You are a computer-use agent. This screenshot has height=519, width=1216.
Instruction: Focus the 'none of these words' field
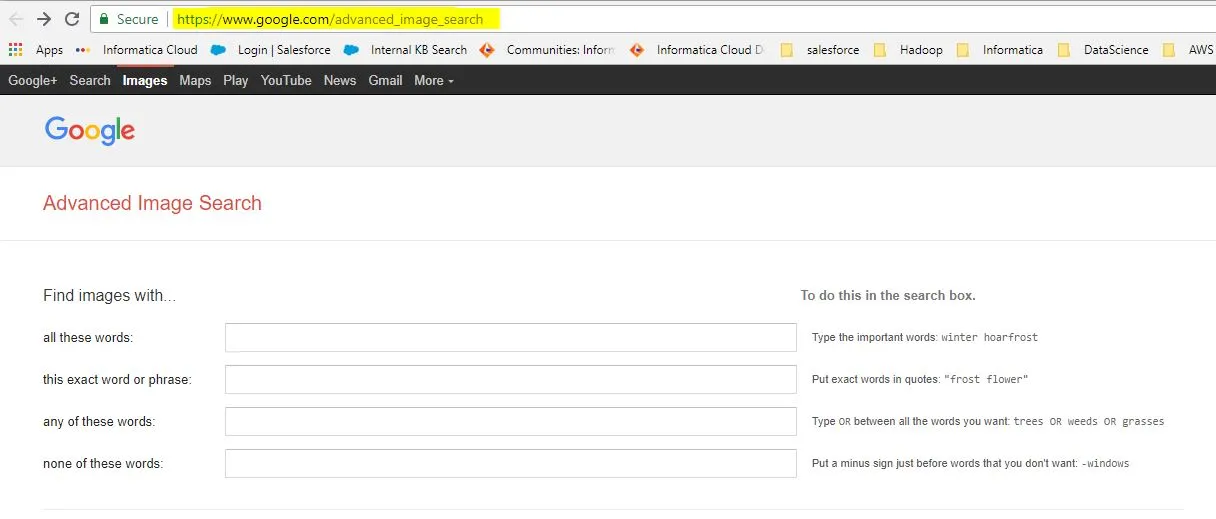pyautogui.click(x=511, y=464)
